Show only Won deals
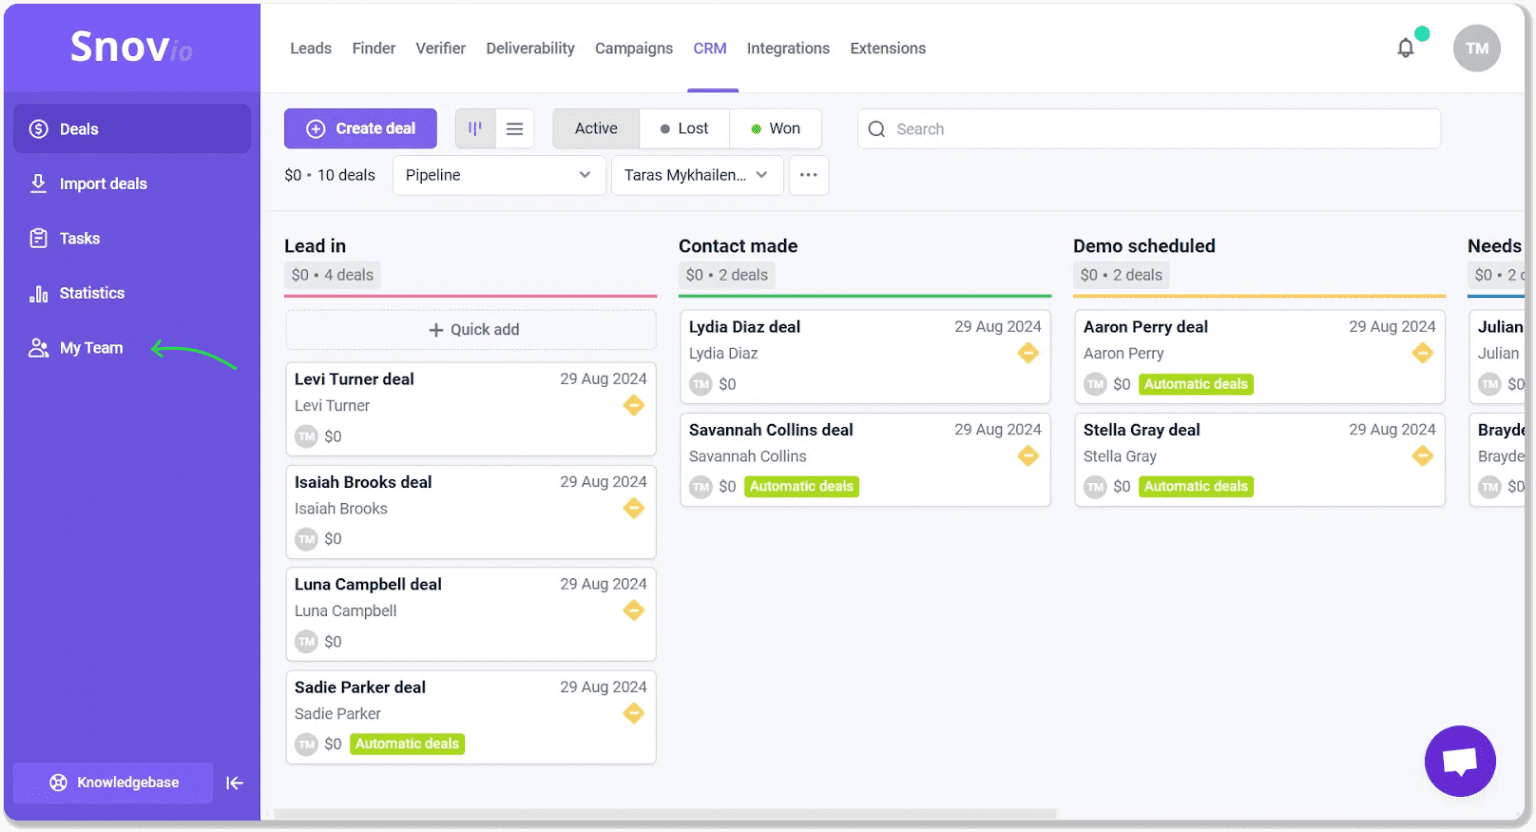The image size is (1536, 832). pyautogui.click(x=775, y=128)
